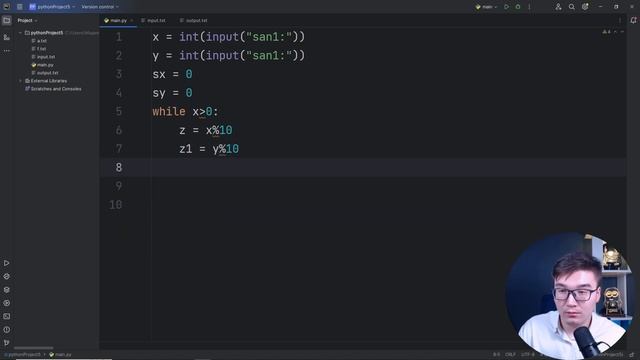
Task: Click line number 5 in the gutter
Action: pyautogui.click(x=119, y=111)
